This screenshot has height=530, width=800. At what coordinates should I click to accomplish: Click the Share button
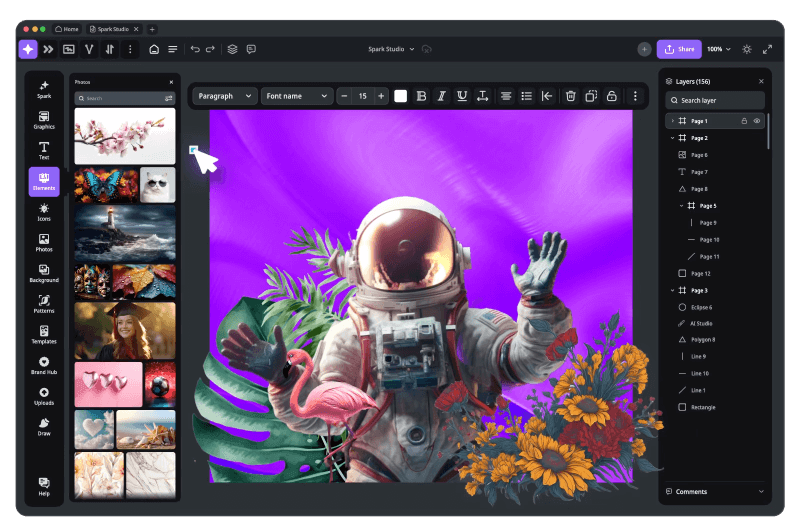tap(679, 49)
